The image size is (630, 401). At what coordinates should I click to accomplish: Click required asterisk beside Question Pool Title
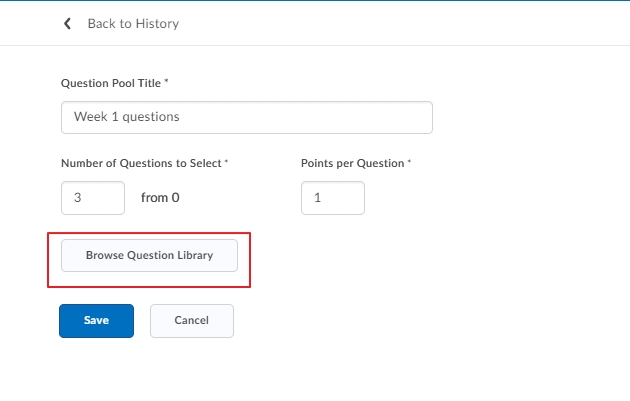coord(166,81)
